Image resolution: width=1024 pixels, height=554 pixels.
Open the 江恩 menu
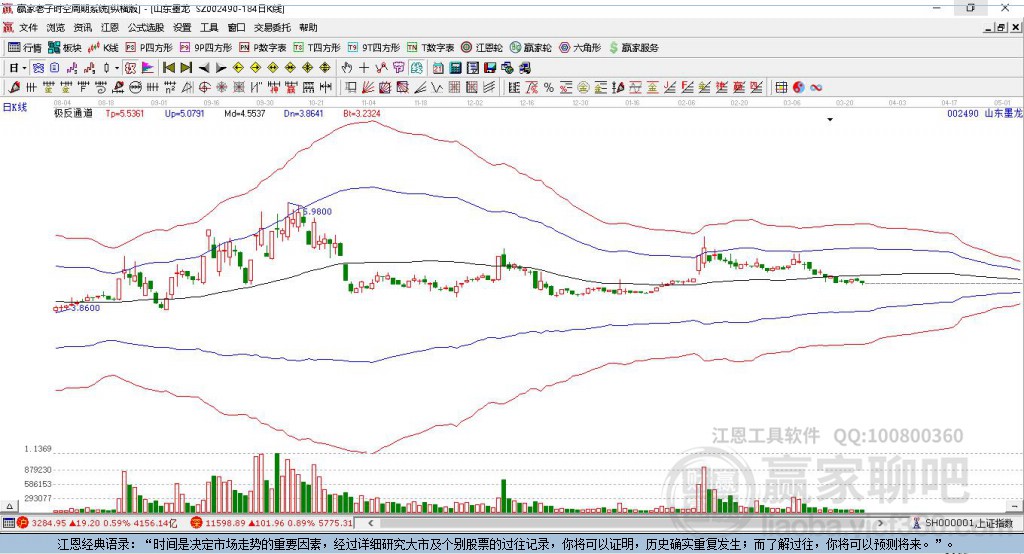click(110, 27)
